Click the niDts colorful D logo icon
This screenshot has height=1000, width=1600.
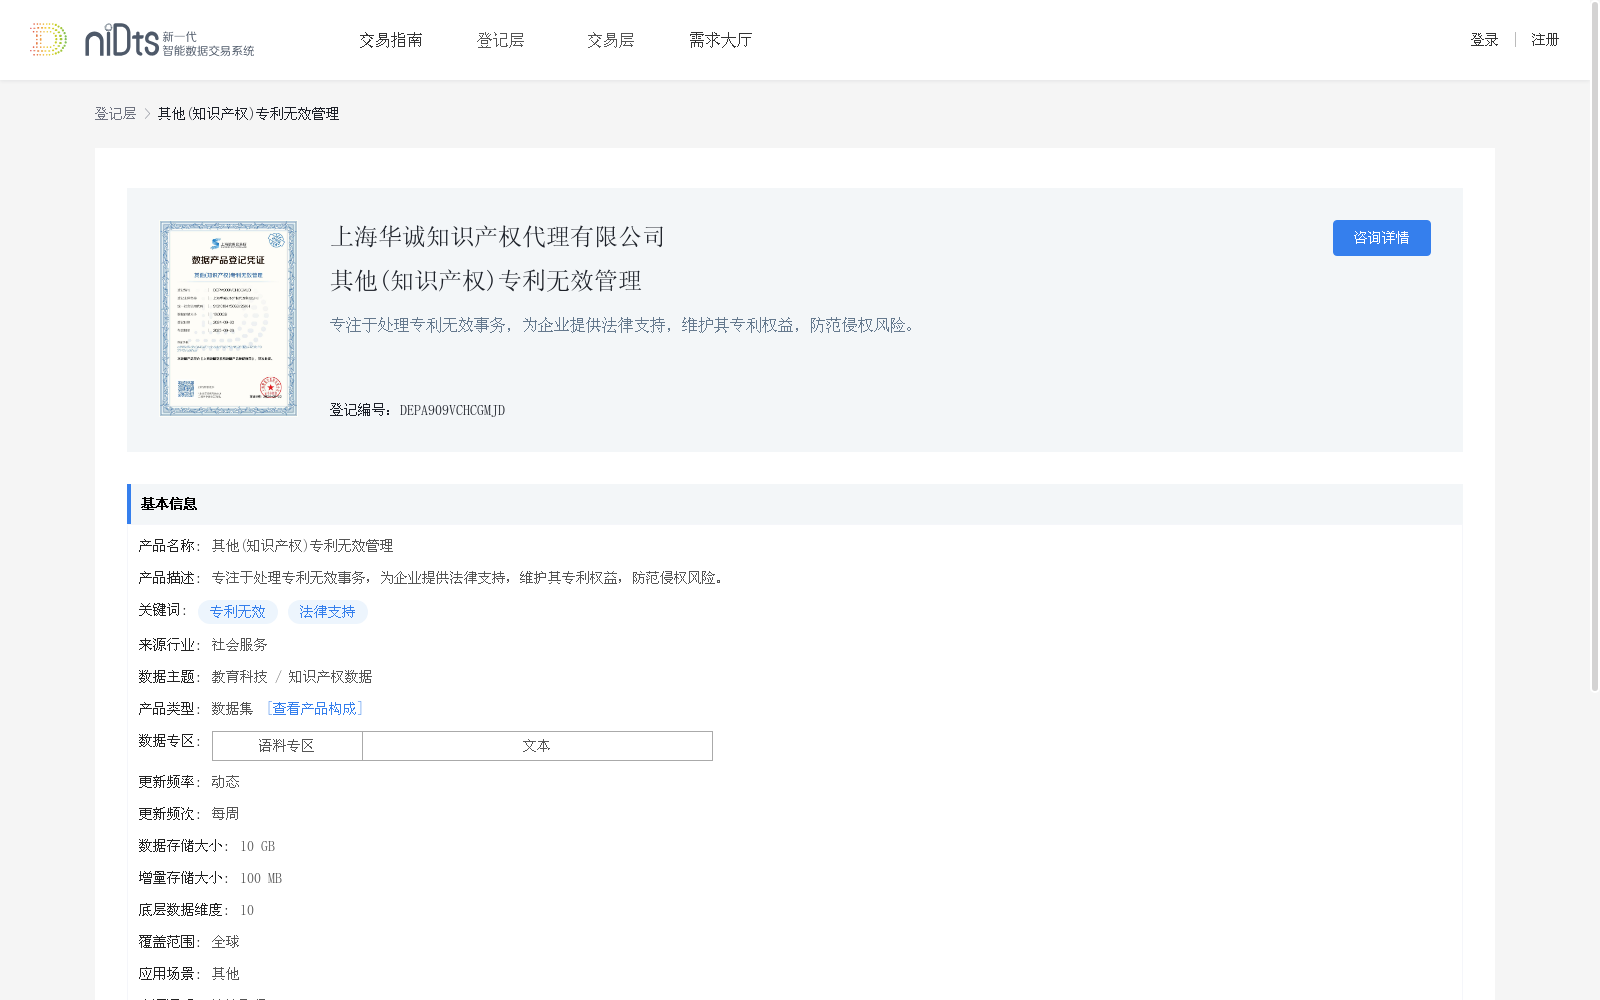click(x=48, y=40)
